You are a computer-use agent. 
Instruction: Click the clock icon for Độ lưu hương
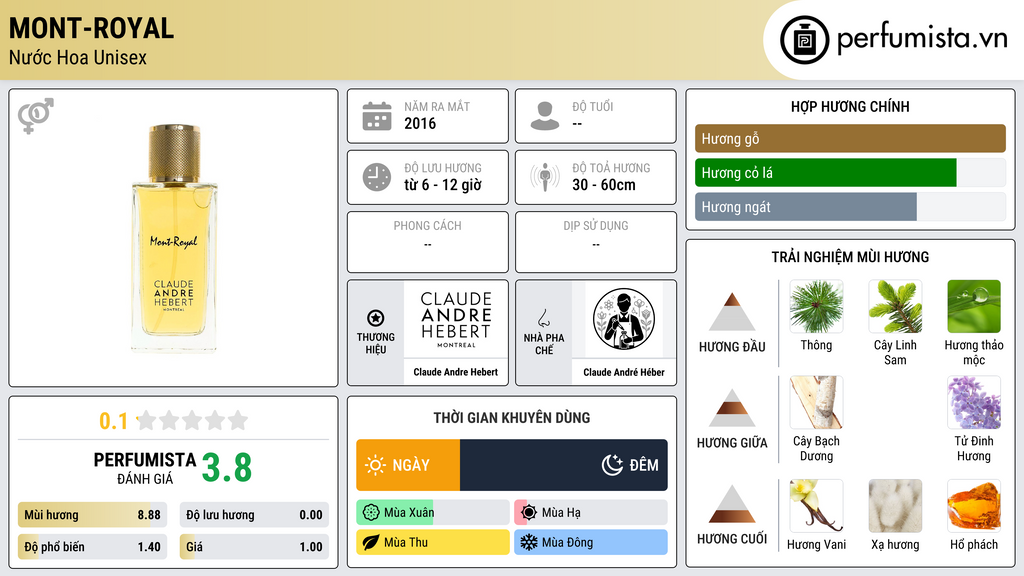377,177
